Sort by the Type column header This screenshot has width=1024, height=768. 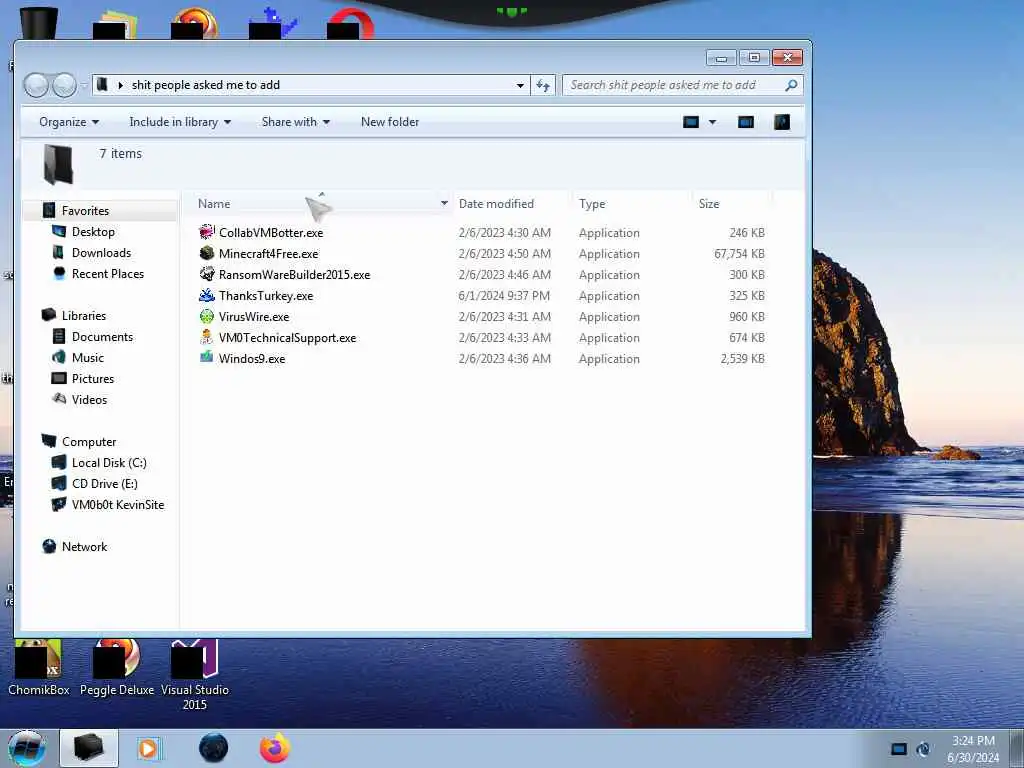pos(592,204)
